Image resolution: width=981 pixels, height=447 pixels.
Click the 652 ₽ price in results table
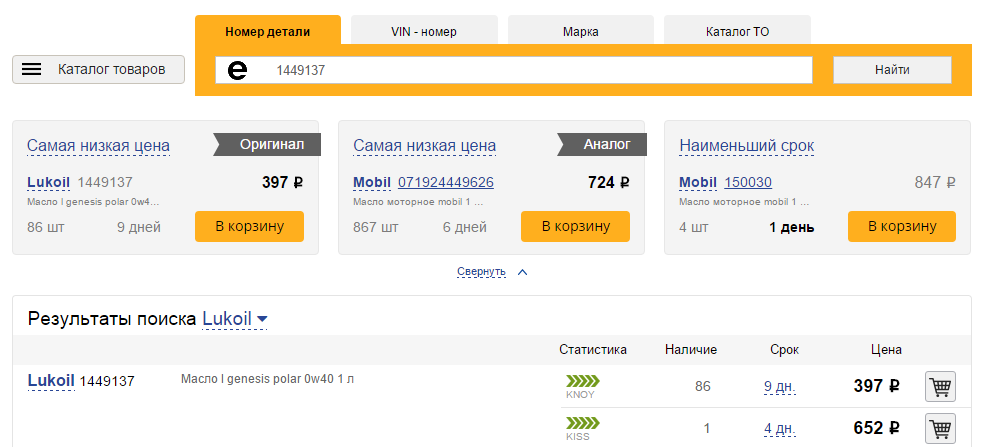click(877, 429)
